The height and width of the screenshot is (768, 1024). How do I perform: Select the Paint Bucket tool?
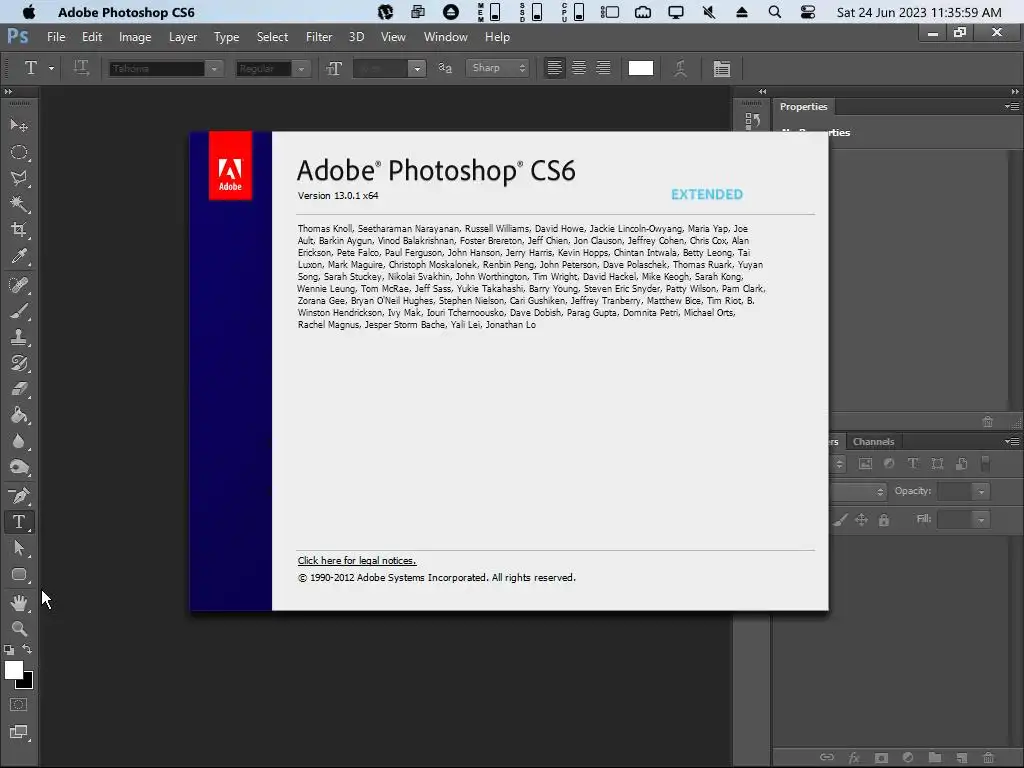tap(19, 415)
